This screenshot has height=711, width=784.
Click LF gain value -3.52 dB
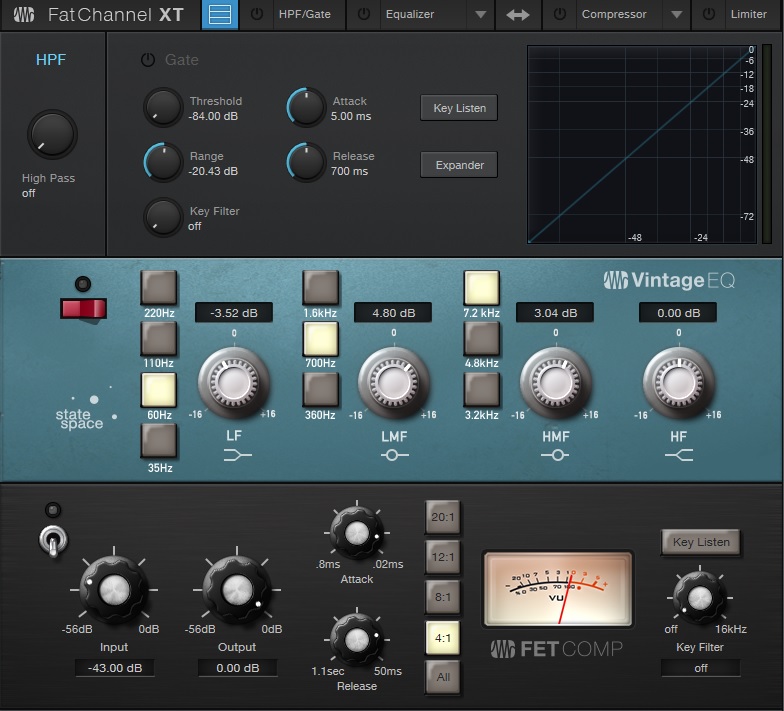pyautogui.click(x=234, y=313)
